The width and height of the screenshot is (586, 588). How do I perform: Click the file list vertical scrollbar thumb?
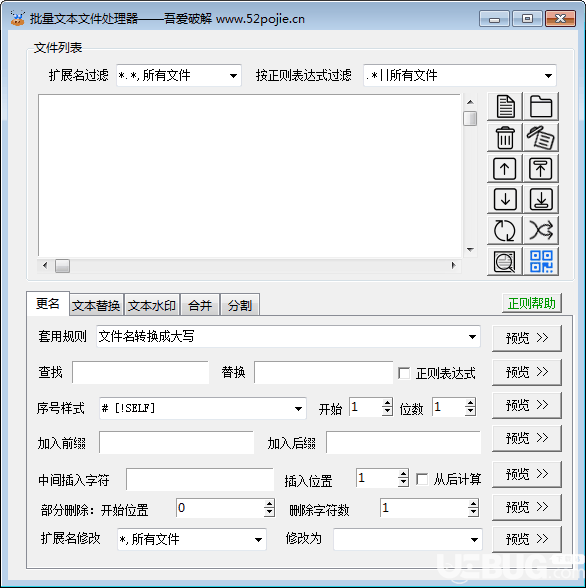(470, 118)
